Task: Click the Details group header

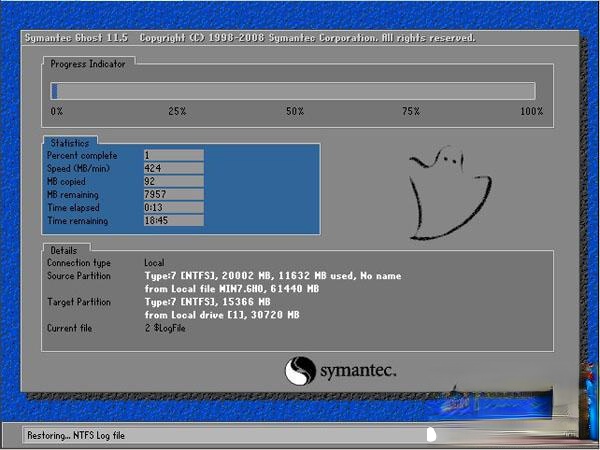Action: (x=63, y=250)
